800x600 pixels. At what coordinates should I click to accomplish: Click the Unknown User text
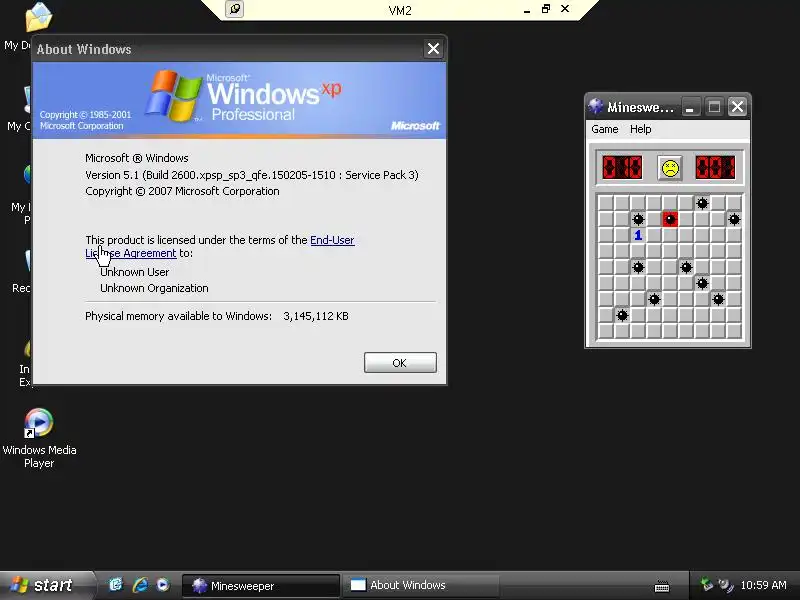click(x=135, y=272)
